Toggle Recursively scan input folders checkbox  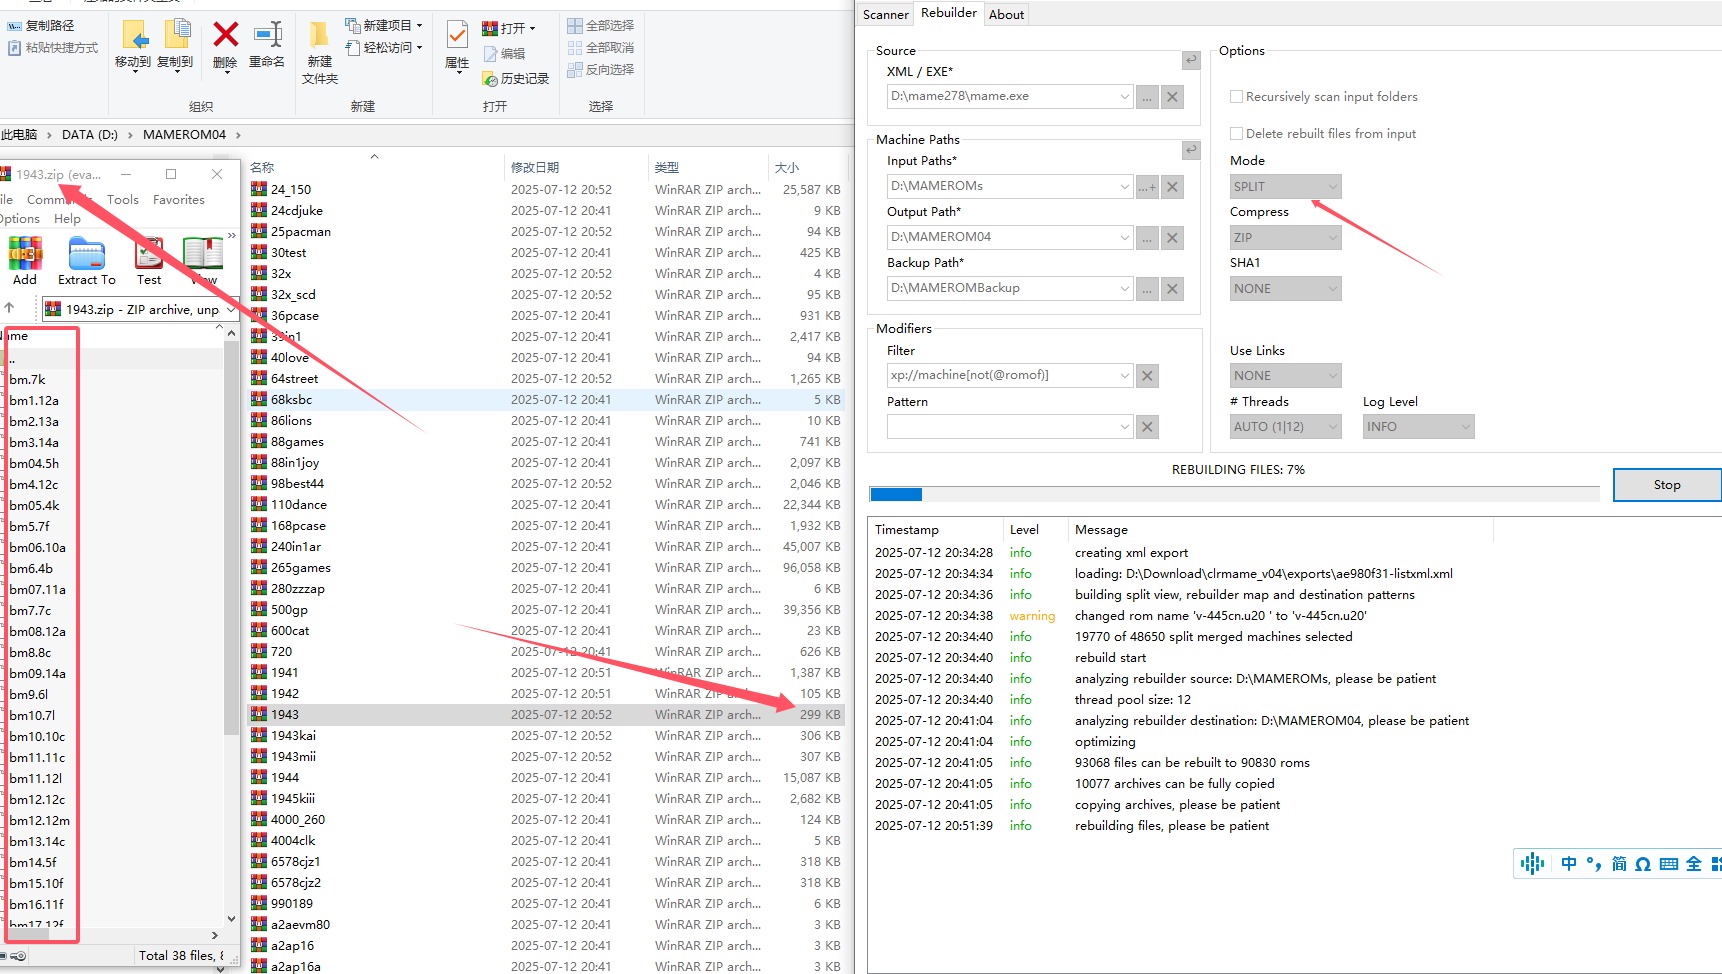(x=1236, y=97)
